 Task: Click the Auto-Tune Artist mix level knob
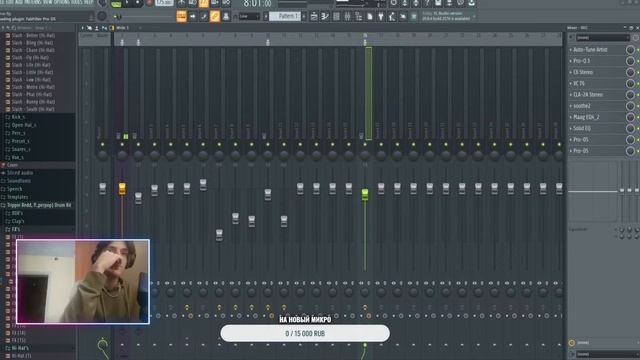630,50
